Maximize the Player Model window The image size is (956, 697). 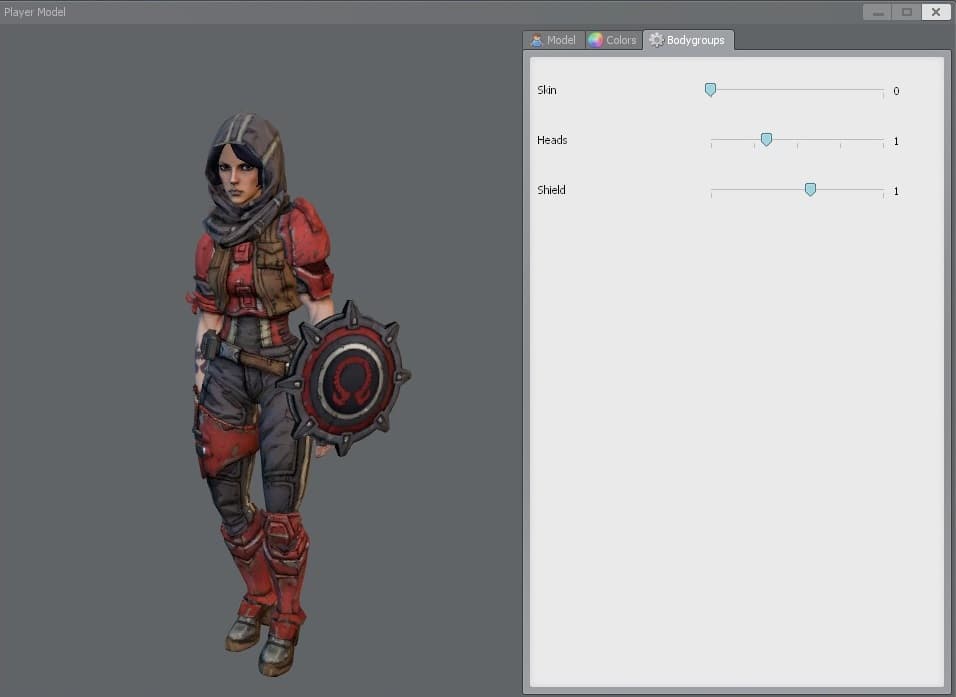pyautogui.click(x=907, y=12)
